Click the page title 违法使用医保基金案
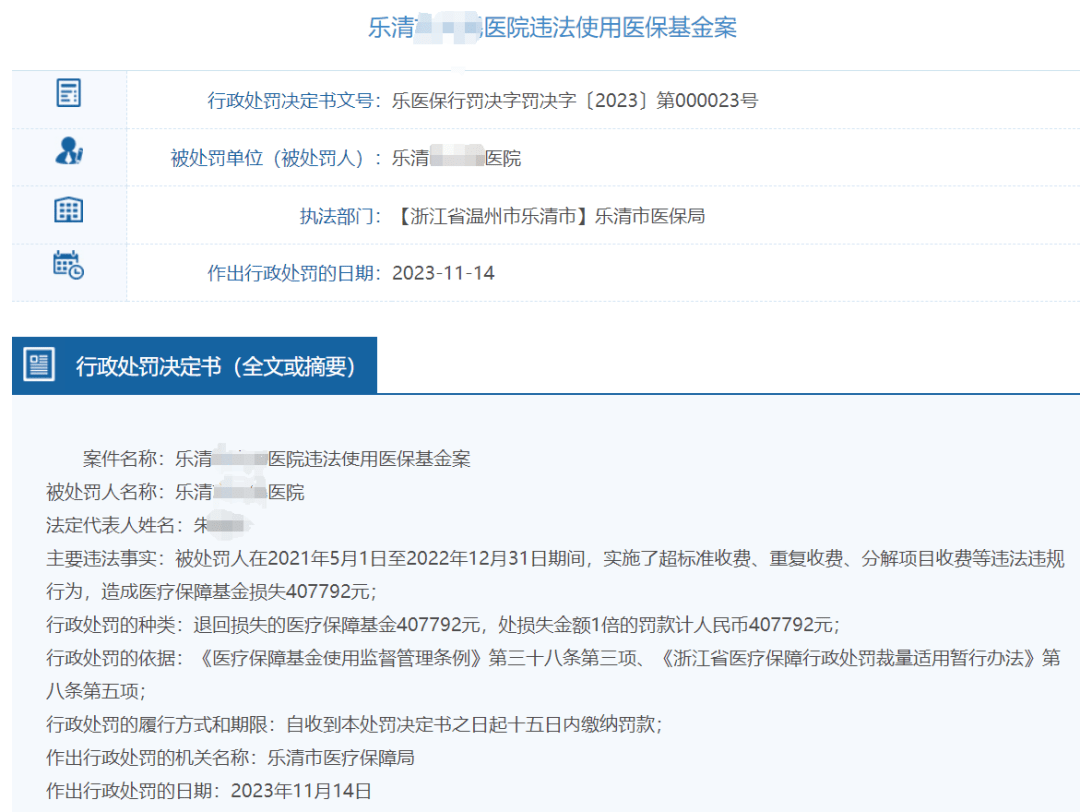 552,27
